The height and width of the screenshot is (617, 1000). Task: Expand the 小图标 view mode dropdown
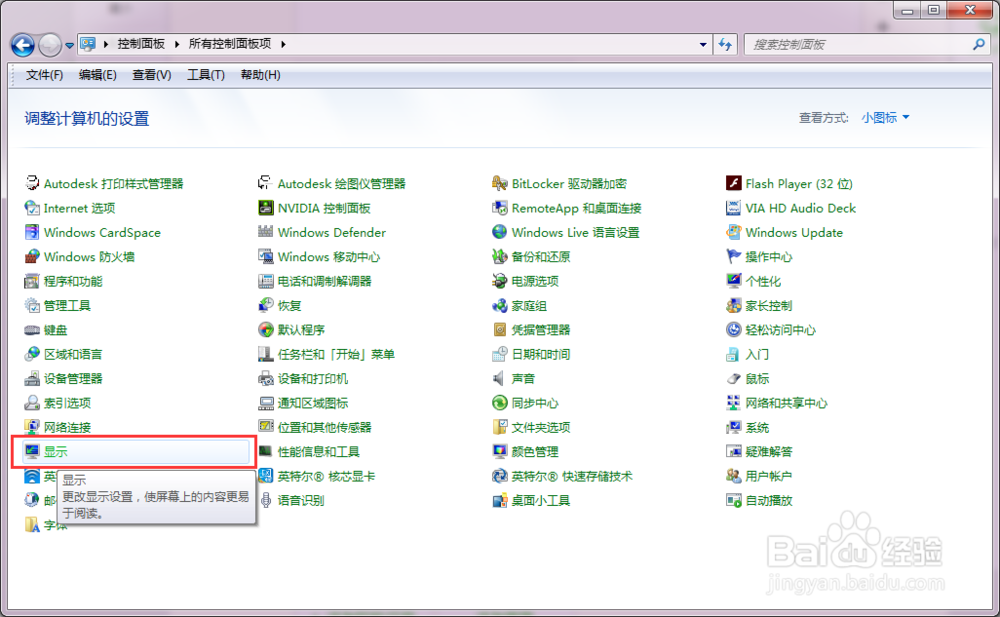coord(885,117)
